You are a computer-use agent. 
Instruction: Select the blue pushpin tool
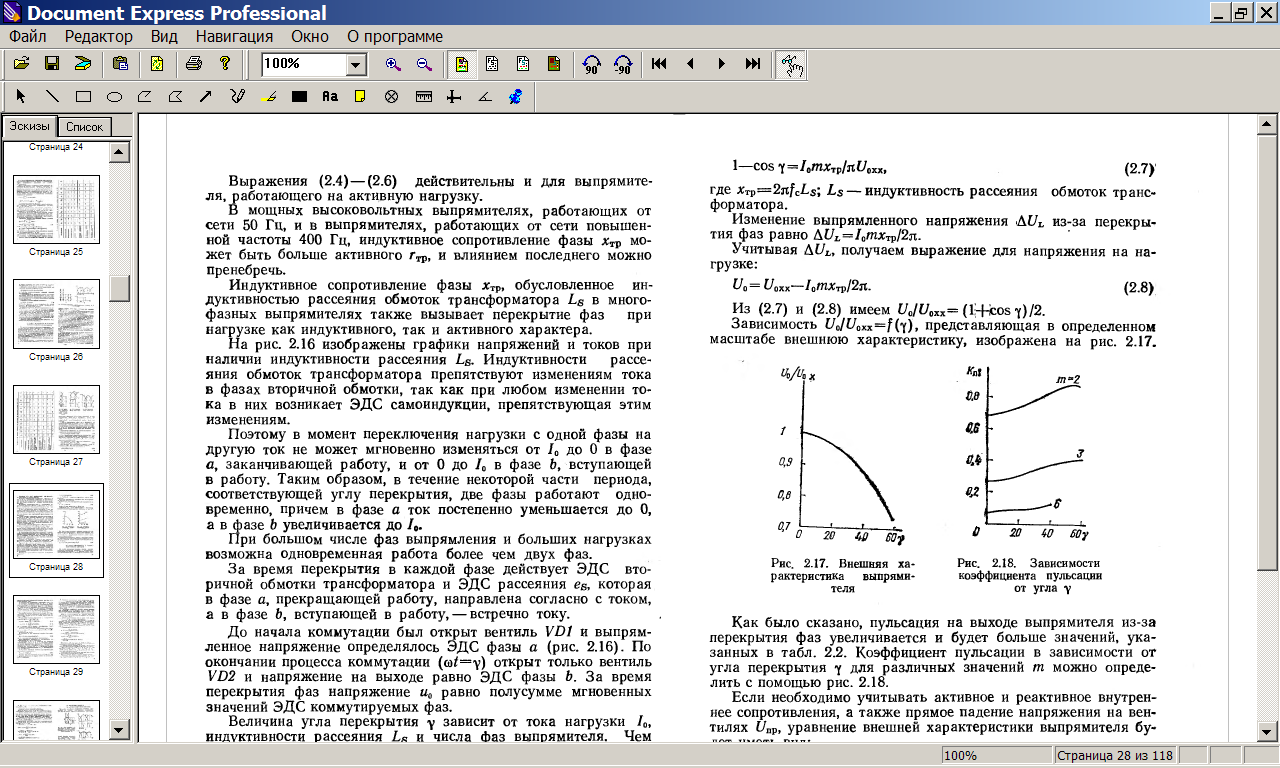(x=516, y=97)
